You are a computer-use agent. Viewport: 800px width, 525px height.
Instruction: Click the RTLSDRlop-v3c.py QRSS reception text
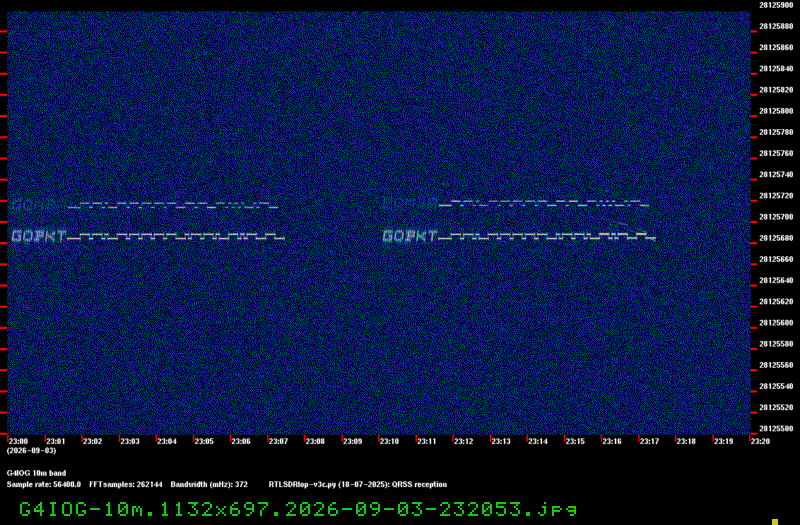tap(358, 484)
